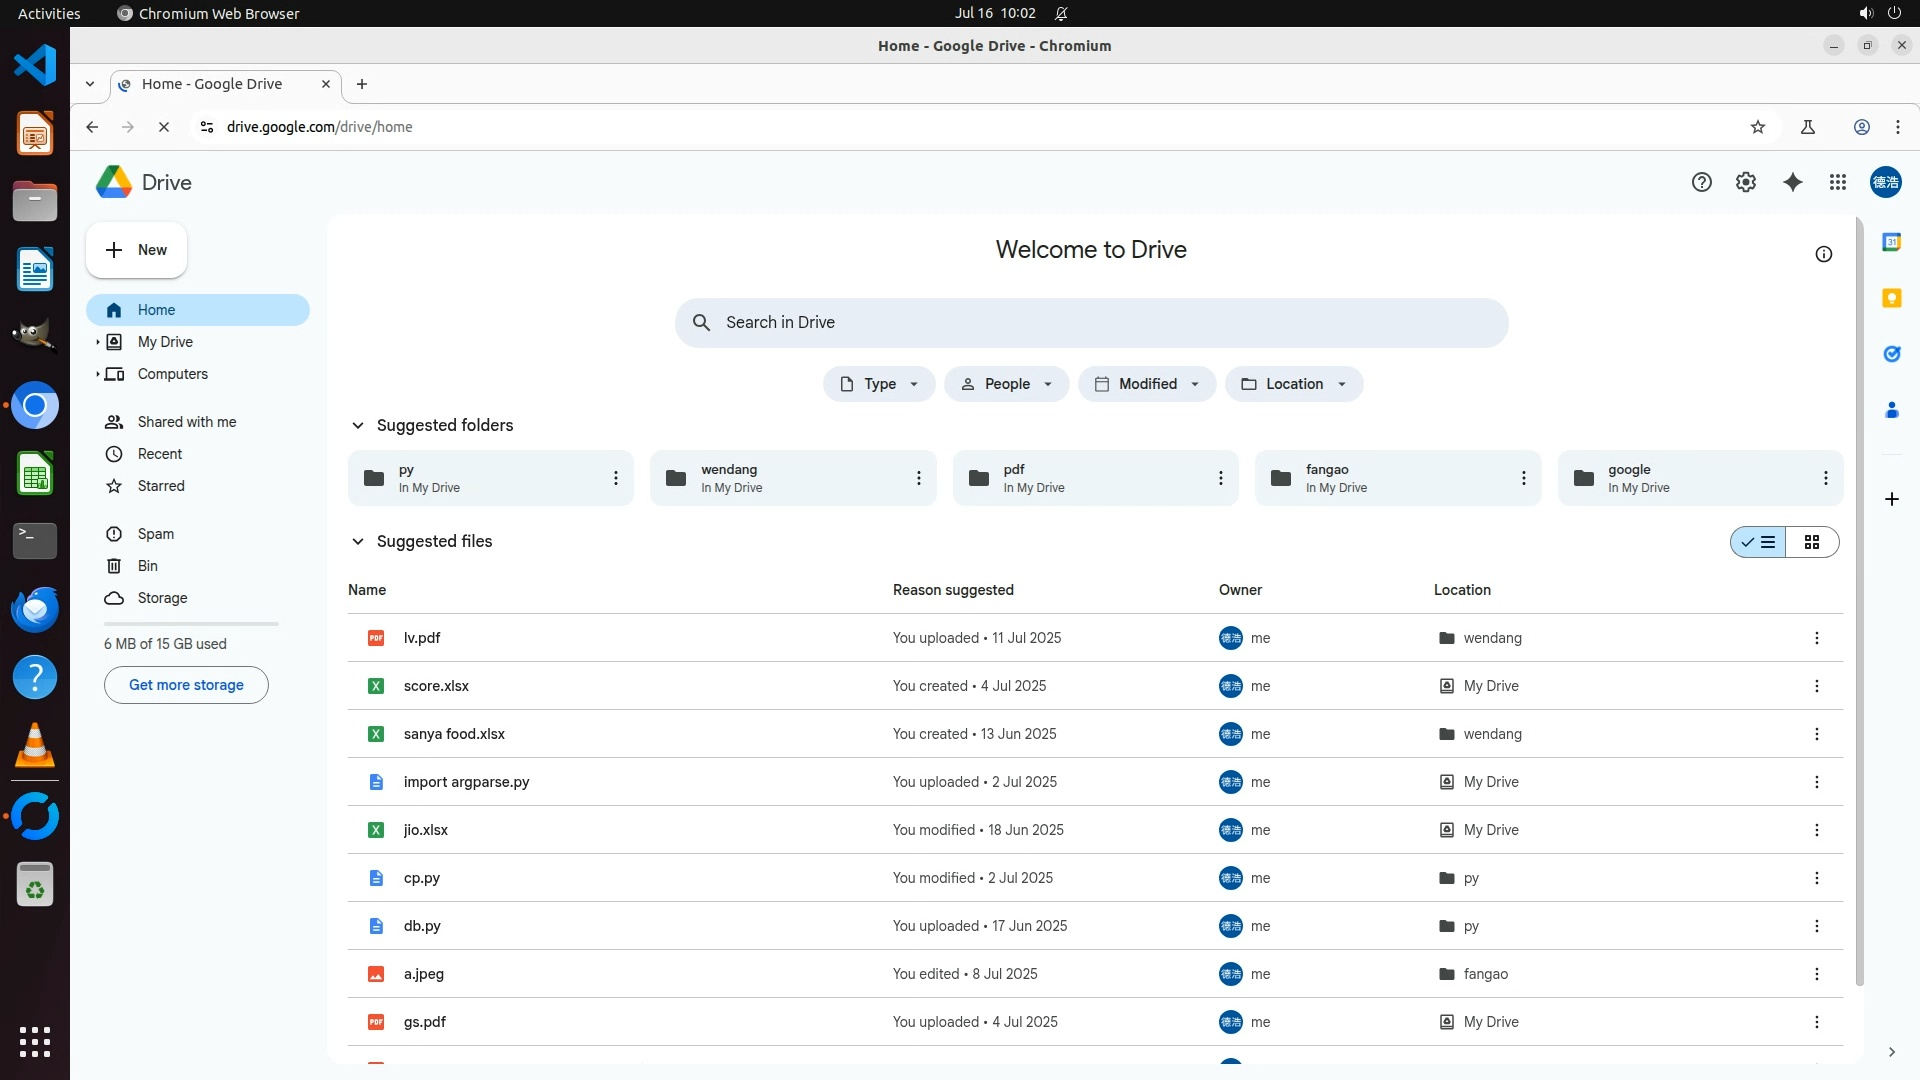This screenshot has height=1080, width=1920.
Task: Click the storage usage progress bar
Action: pyautogui.click(x=191, y=624)
